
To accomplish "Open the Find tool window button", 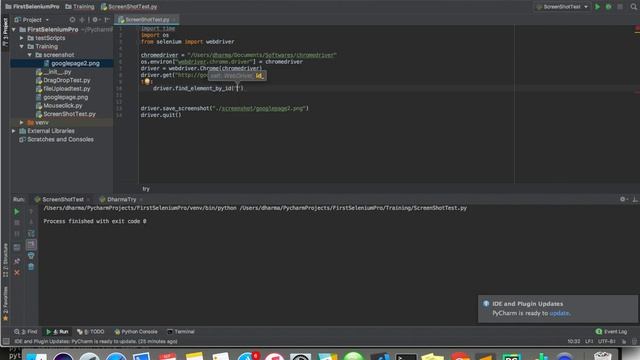I will [x=25, y=332].
